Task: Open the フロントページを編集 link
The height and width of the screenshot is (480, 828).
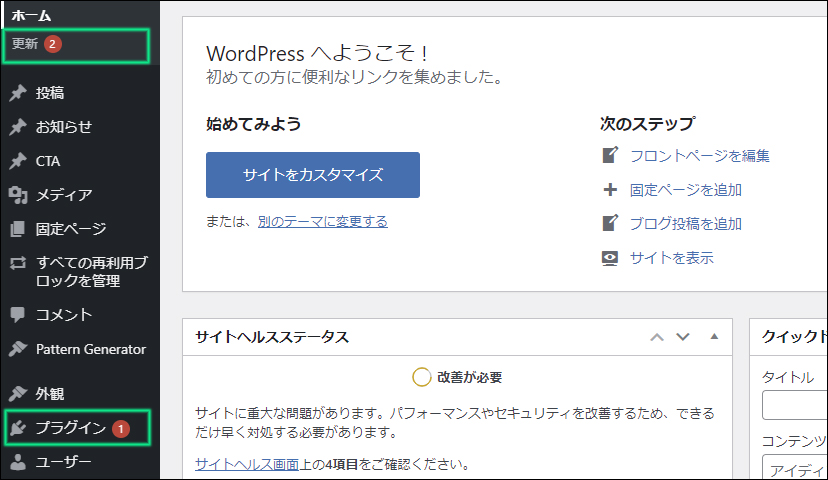Action: point(699,155)
